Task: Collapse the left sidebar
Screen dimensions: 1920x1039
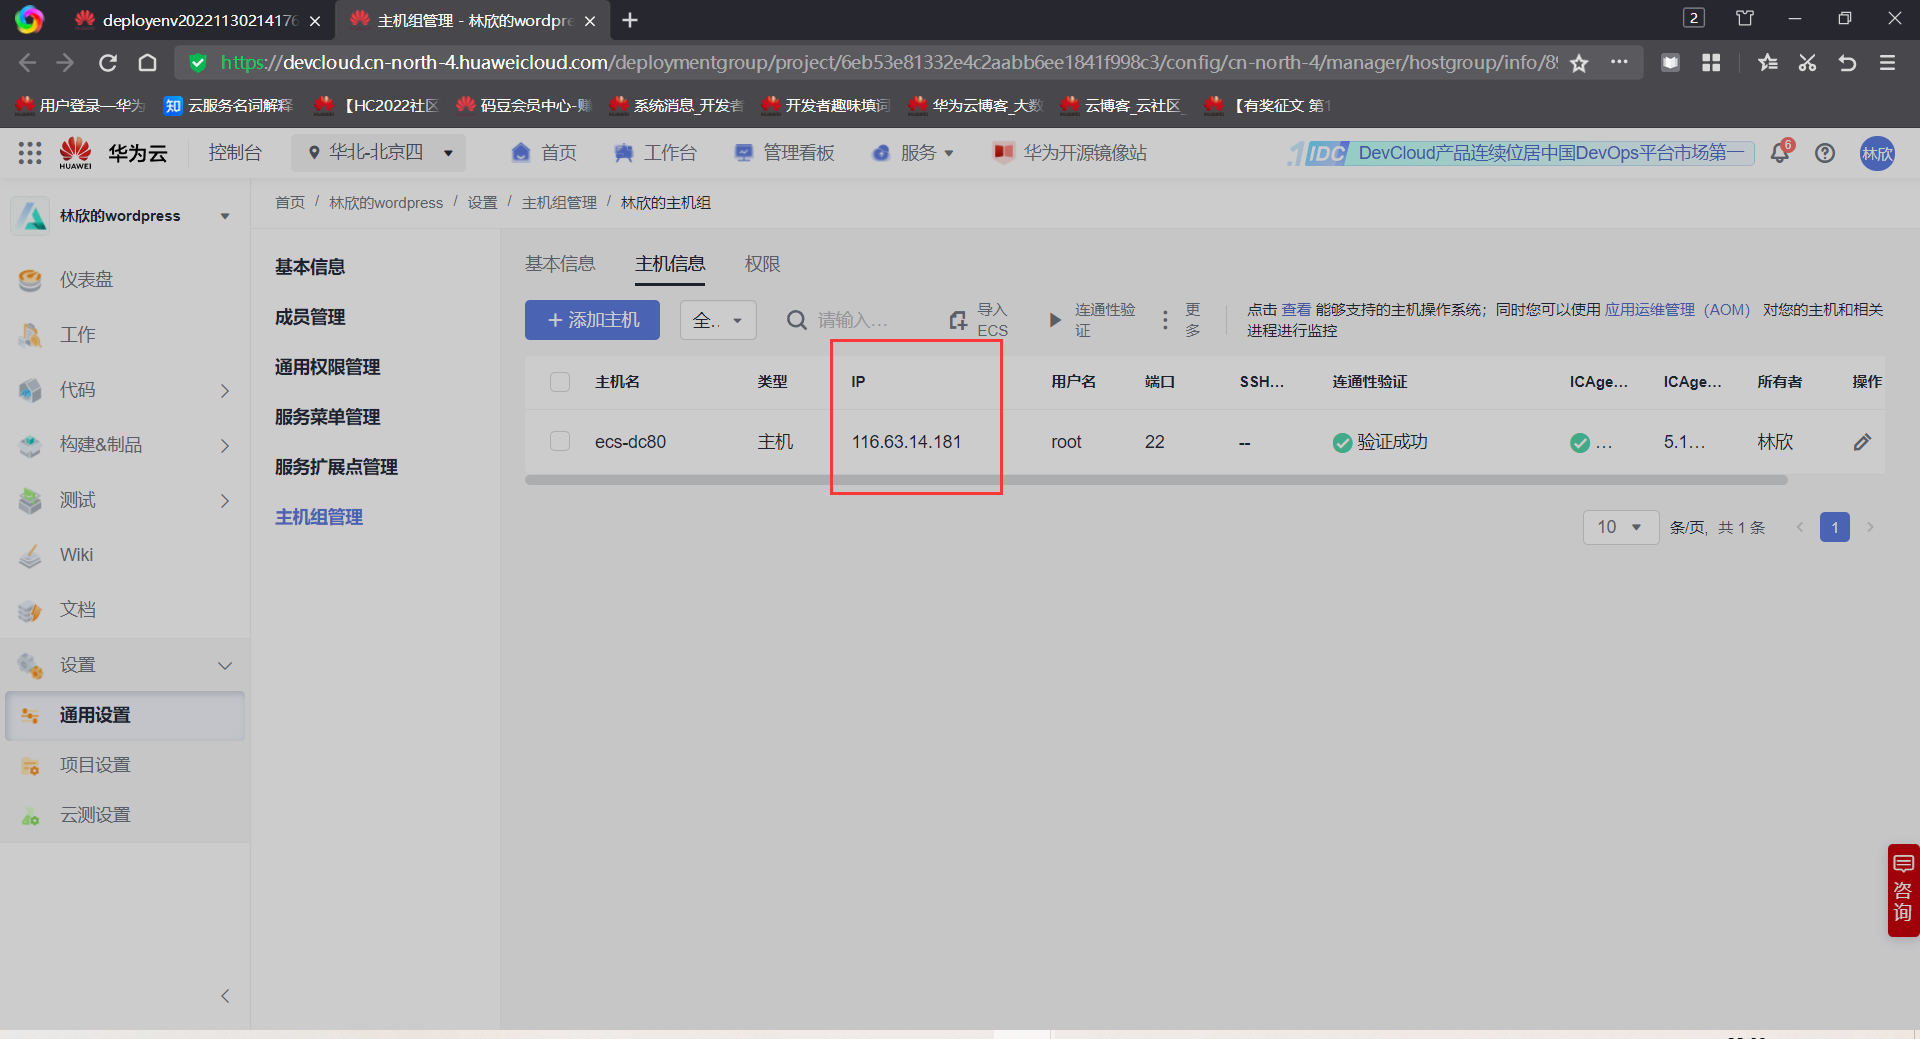Action: 225,996
